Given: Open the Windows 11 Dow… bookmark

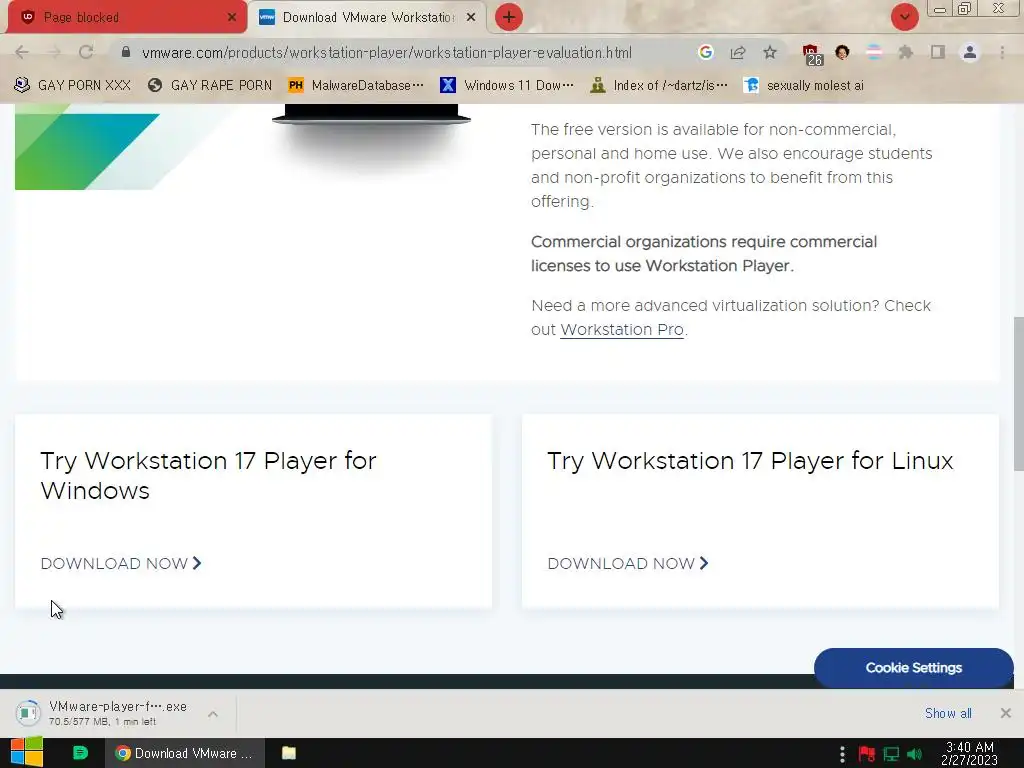Looking at the screenshot, I should pos(507,85).
